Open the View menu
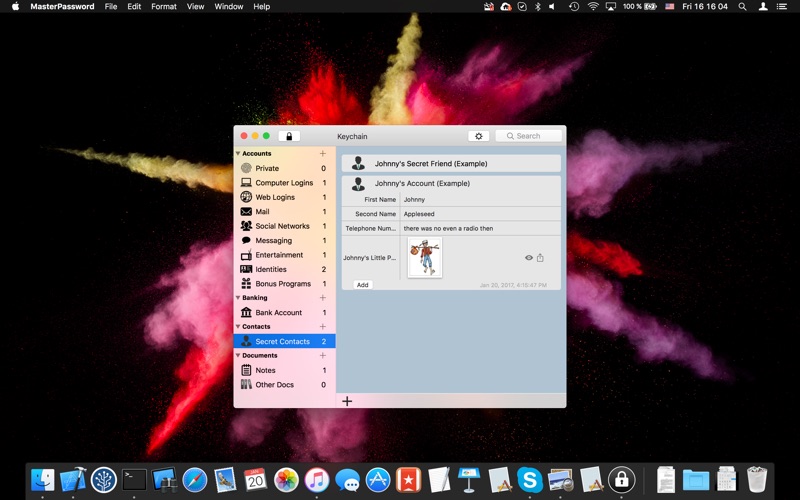 195,7
